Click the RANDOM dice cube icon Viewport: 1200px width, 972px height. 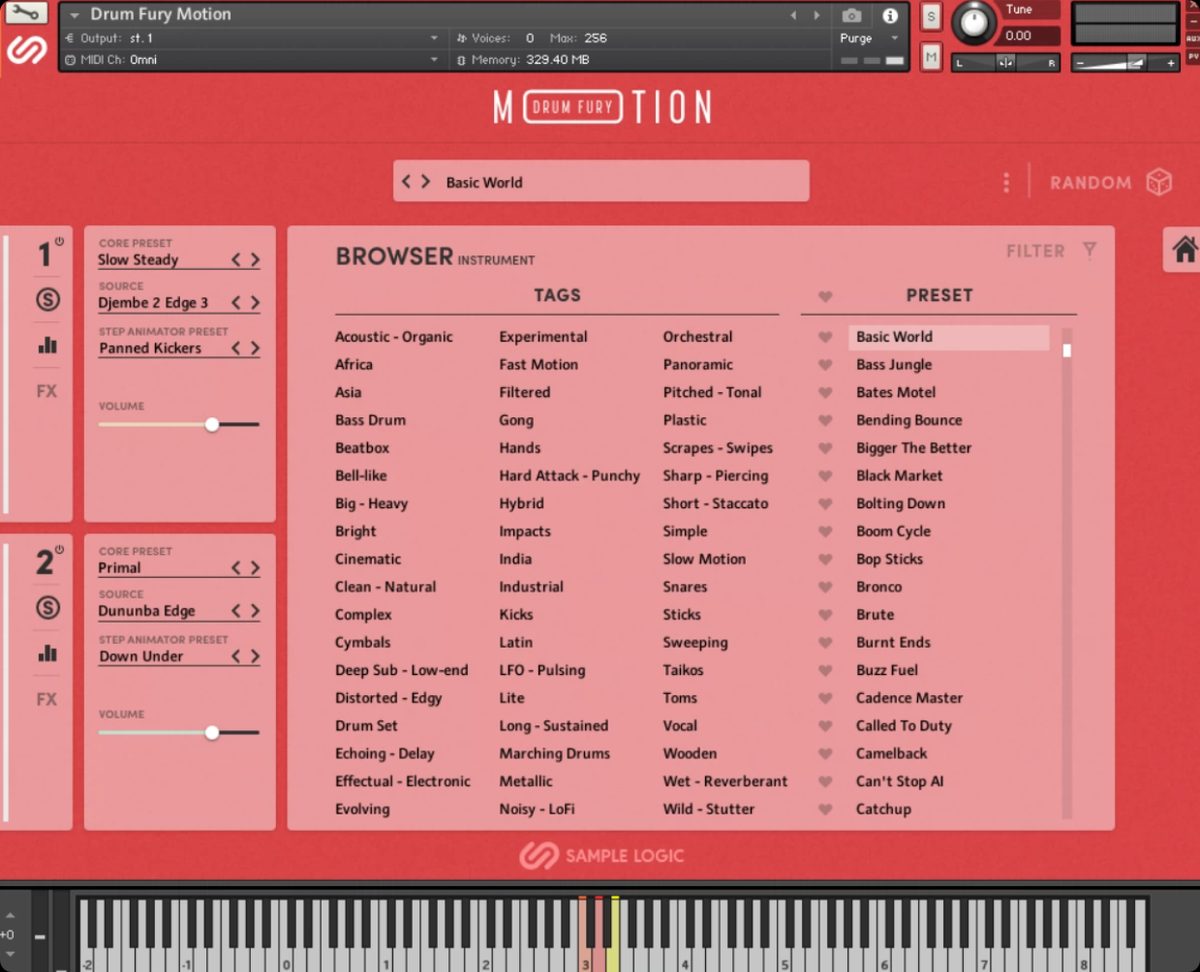coord(1159,182)
